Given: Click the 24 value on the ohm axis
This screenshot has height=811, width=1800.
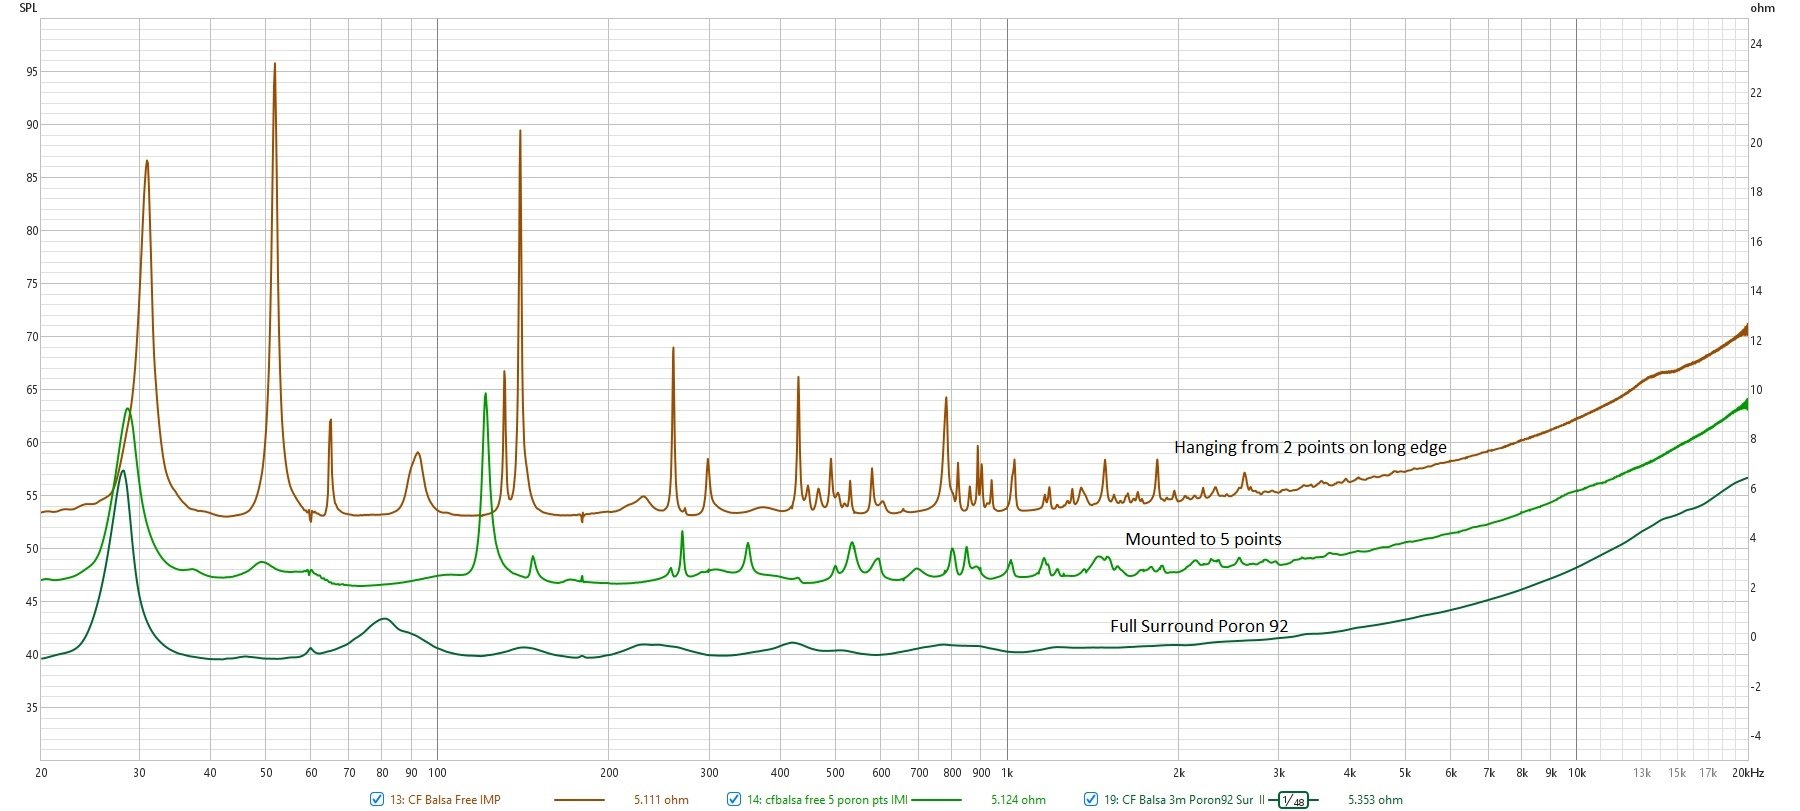Looking at the screenshot, I should [1756, 44].
